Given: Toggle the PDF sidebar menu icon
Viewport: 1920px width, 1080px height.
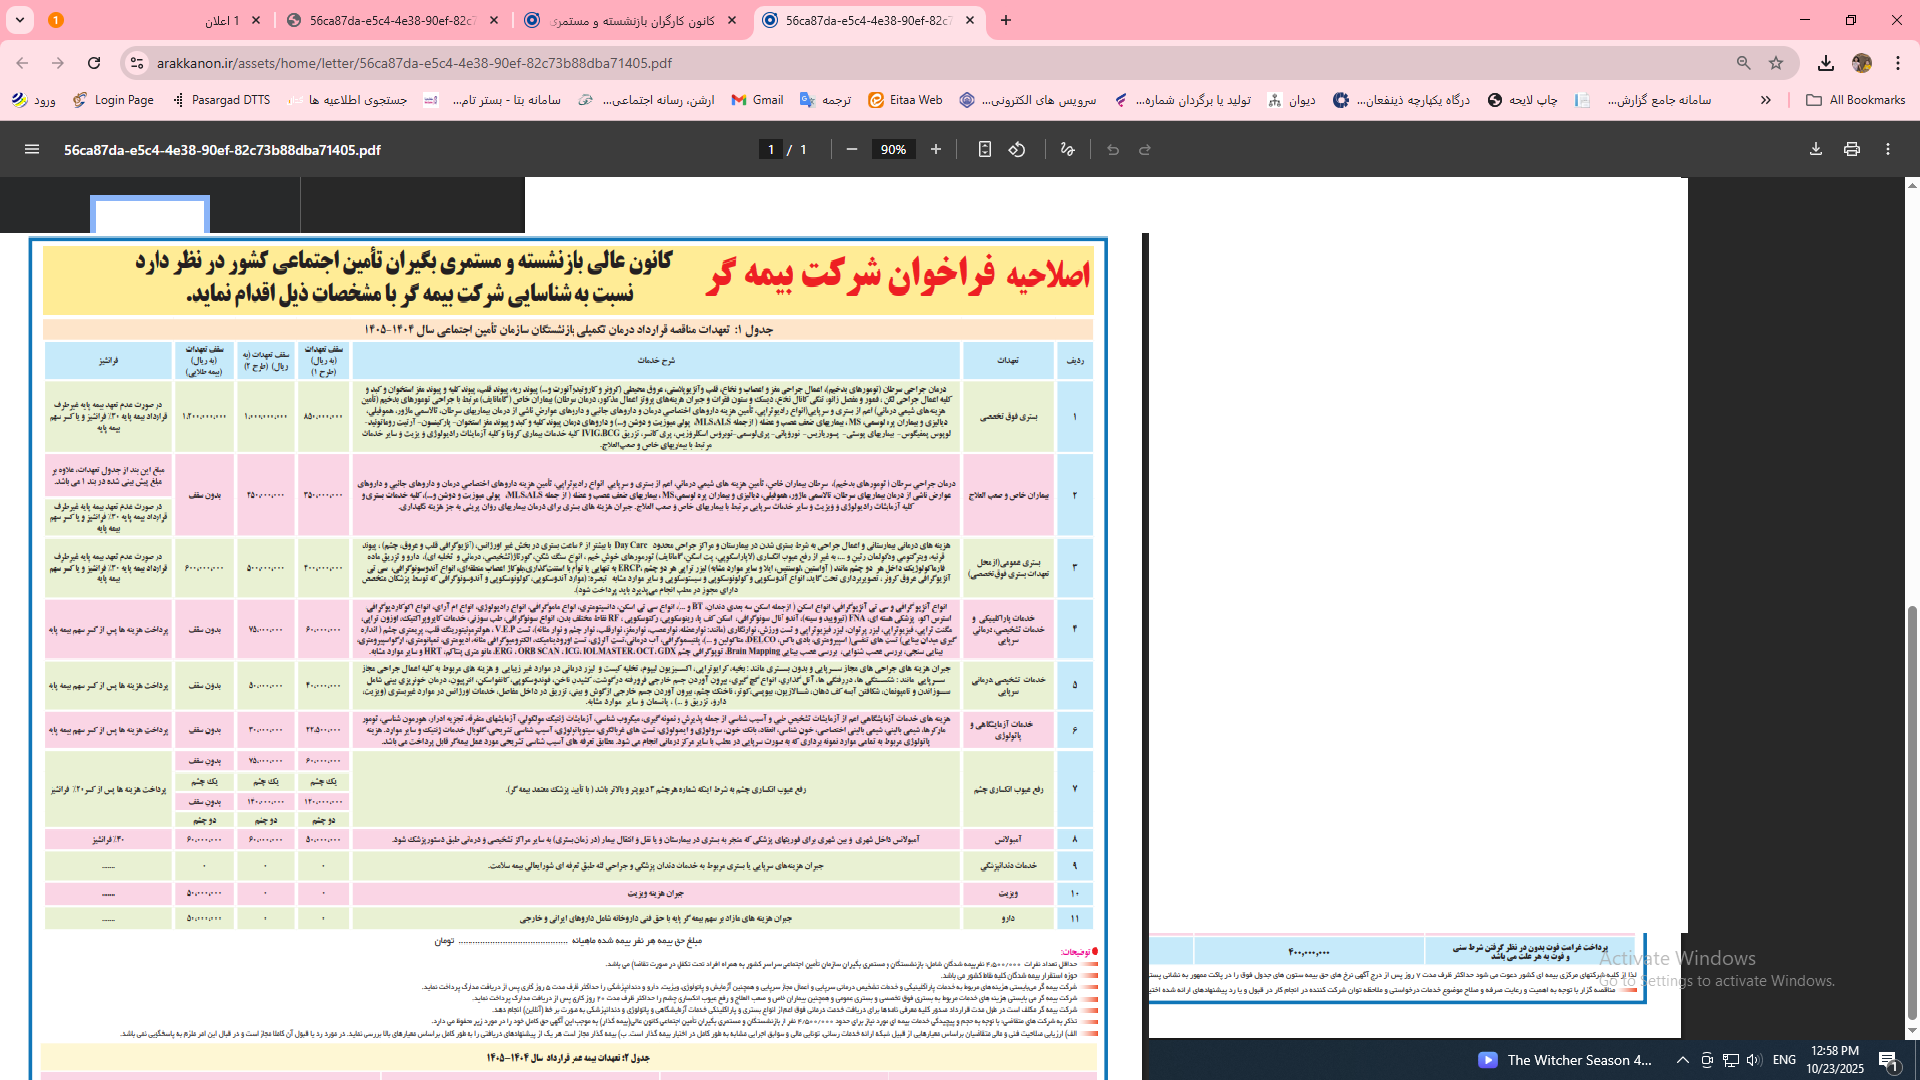Looking at the screenshot, I should [32, 150].
